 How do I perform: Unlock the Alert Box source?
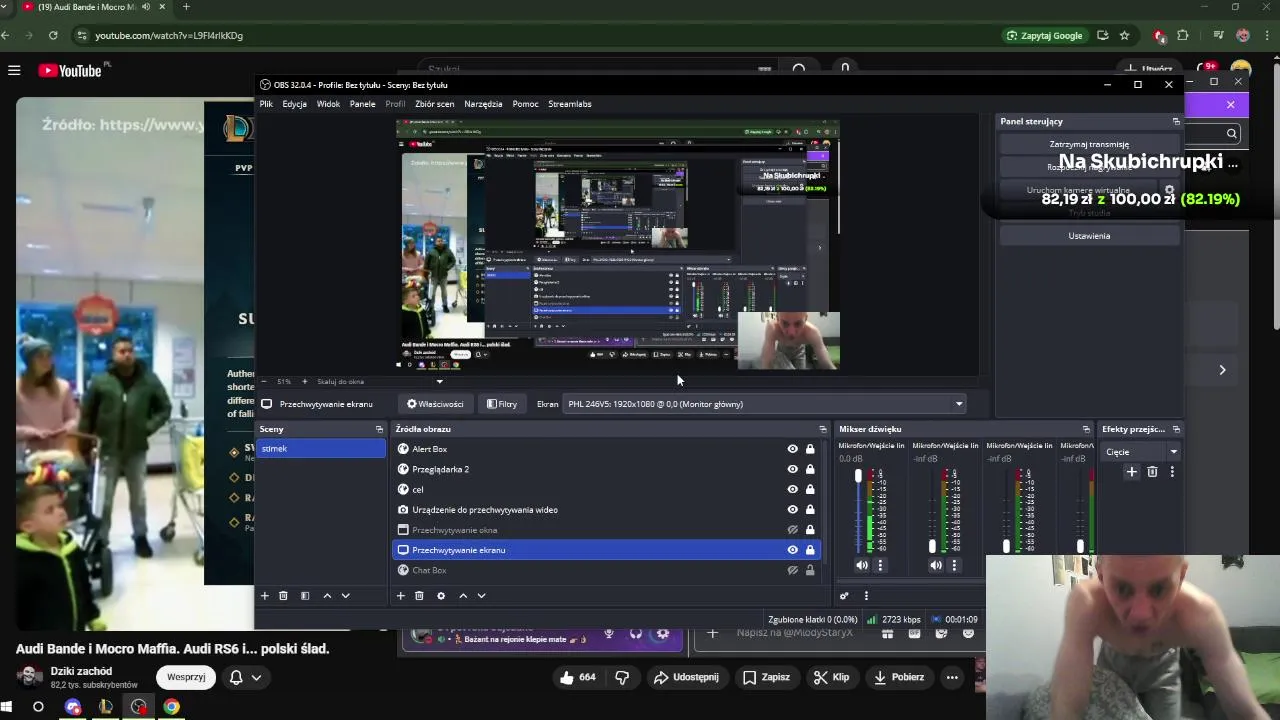810,449
